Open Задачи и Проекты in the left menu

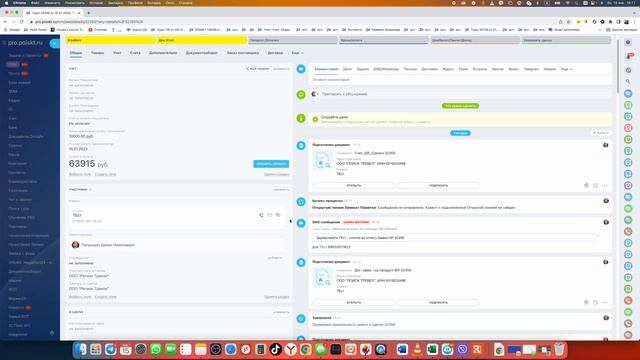25,55
